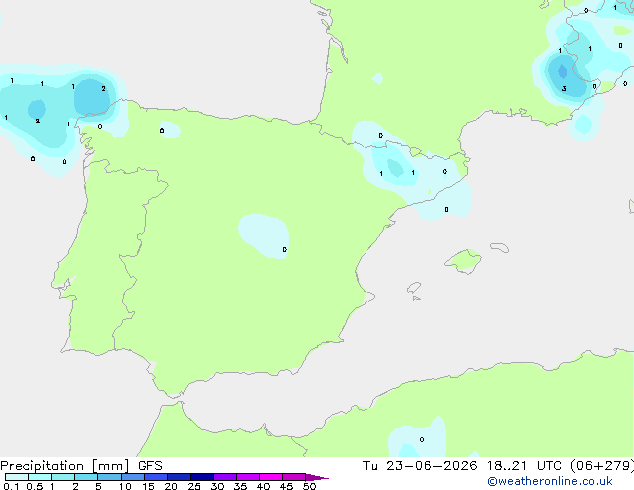Pick the 1–2 mm legend swatch
The width and height of the screenshot is (634, 490).
[63, 477]
